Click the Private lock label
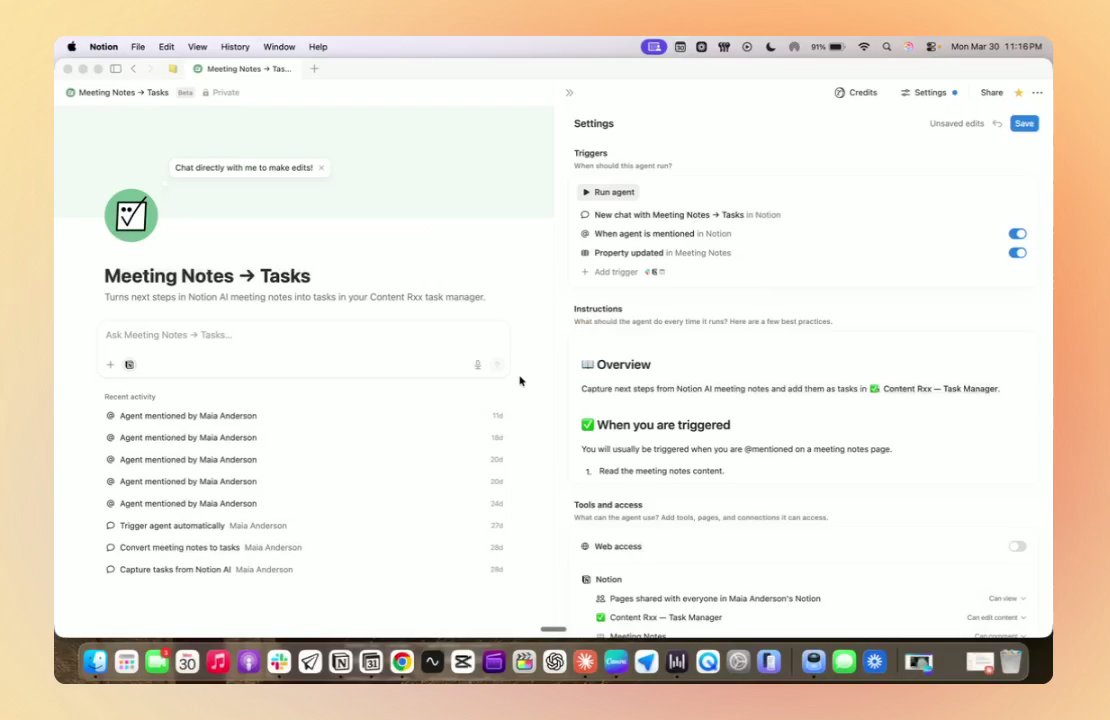This screenshot has width=1110, height=720. point(221,93)
